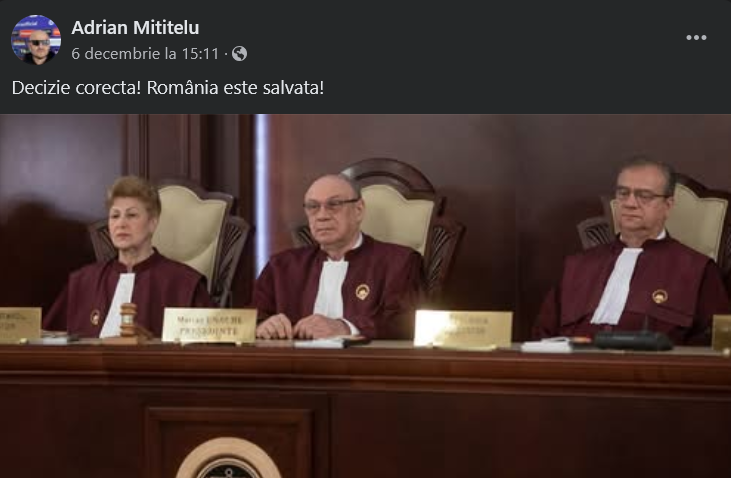This screenshot has height=478, width=731.
Task: Click the gold badge on right judge's robe
Action: point(659,296)
